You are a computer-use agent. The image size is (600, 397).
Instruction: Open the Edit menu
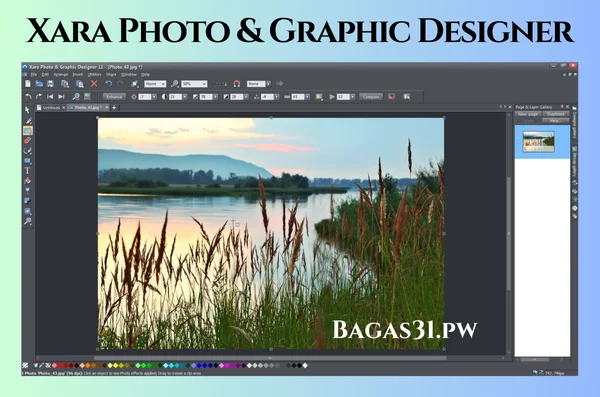point(45,75)
